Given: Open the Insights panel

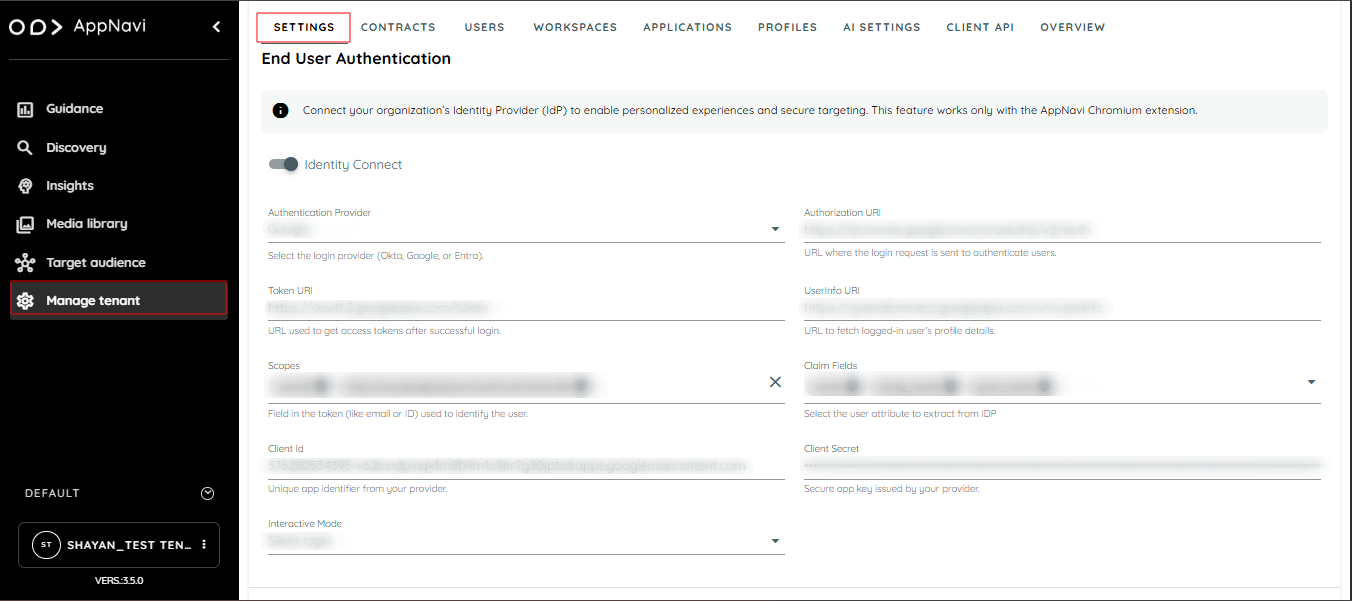Looking at the screenshot, I should pyautogui.click(x=70, y=185).
